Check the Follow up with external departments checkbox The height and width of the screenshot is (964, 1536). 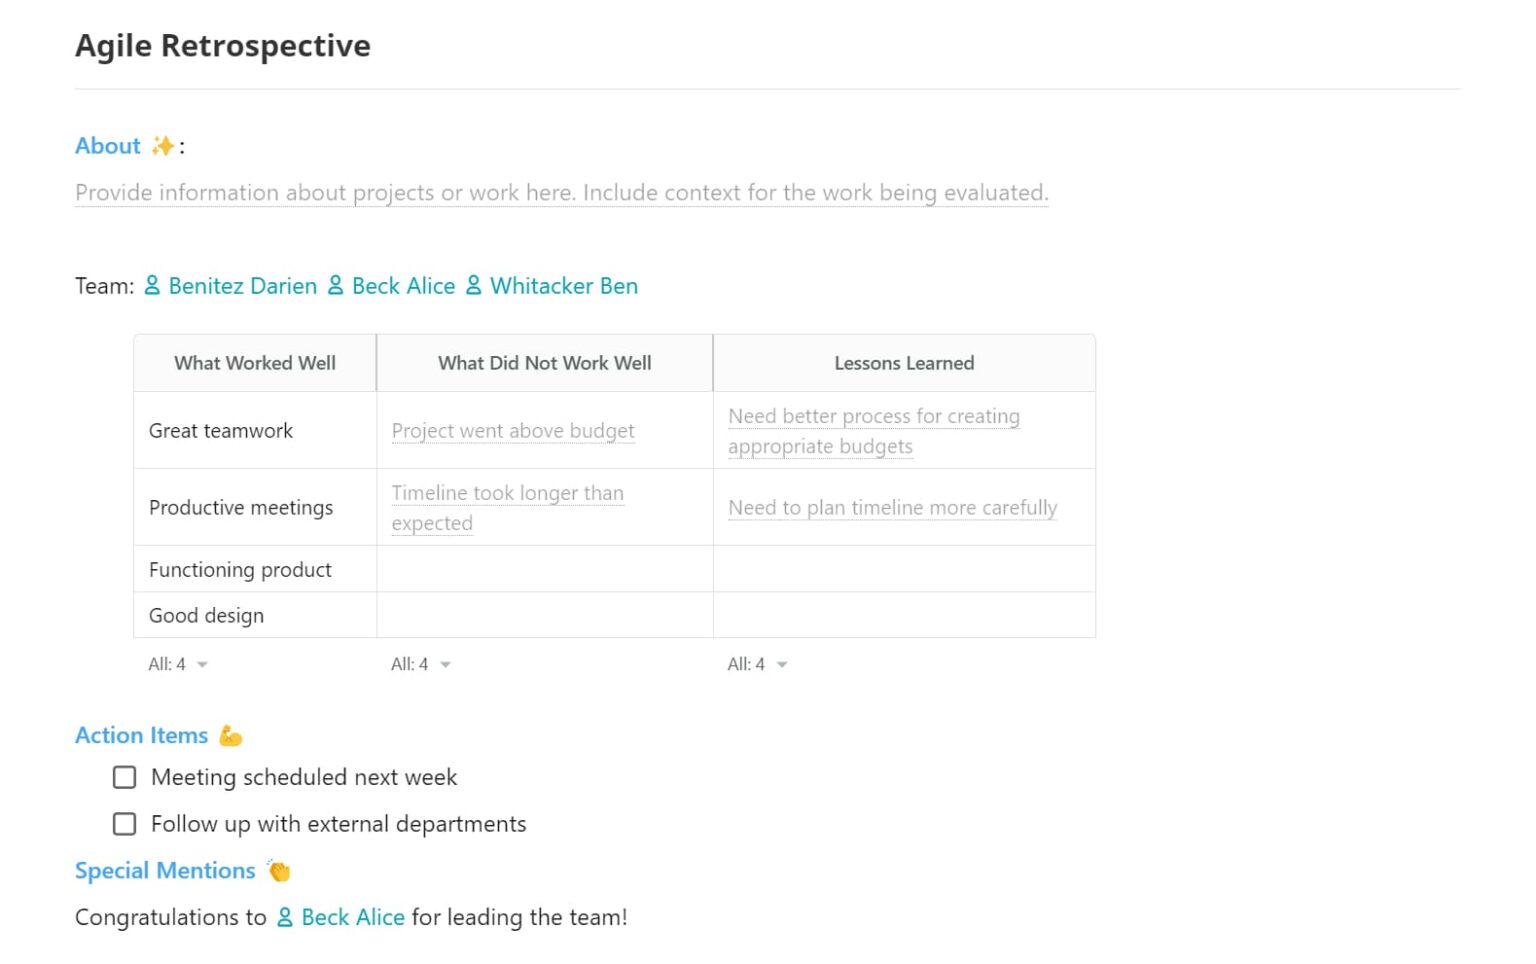(124, 824)
